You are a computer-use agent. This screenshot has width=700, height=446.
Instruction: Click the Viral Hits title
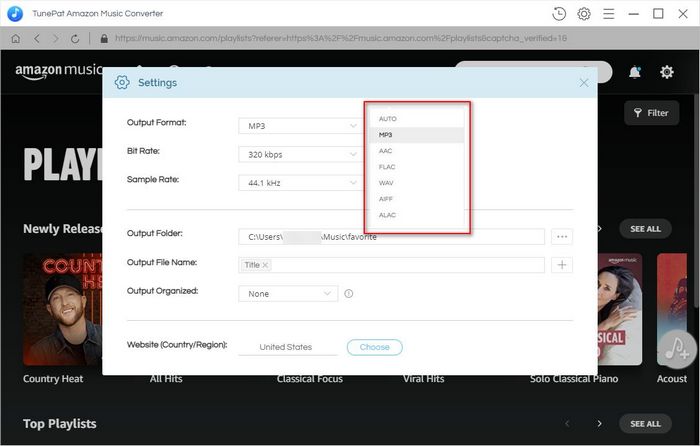(423, 379)
